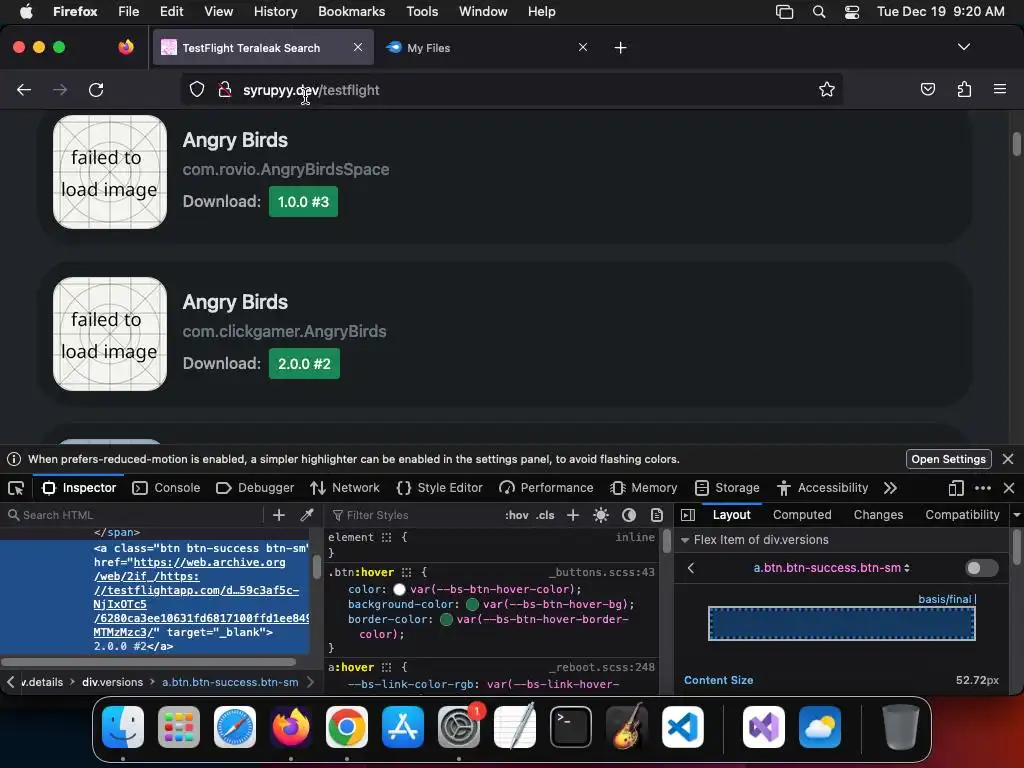Open the Changes sidebar tab
The width and height of the screenshot is (1024, 768).
click(878, 515)
